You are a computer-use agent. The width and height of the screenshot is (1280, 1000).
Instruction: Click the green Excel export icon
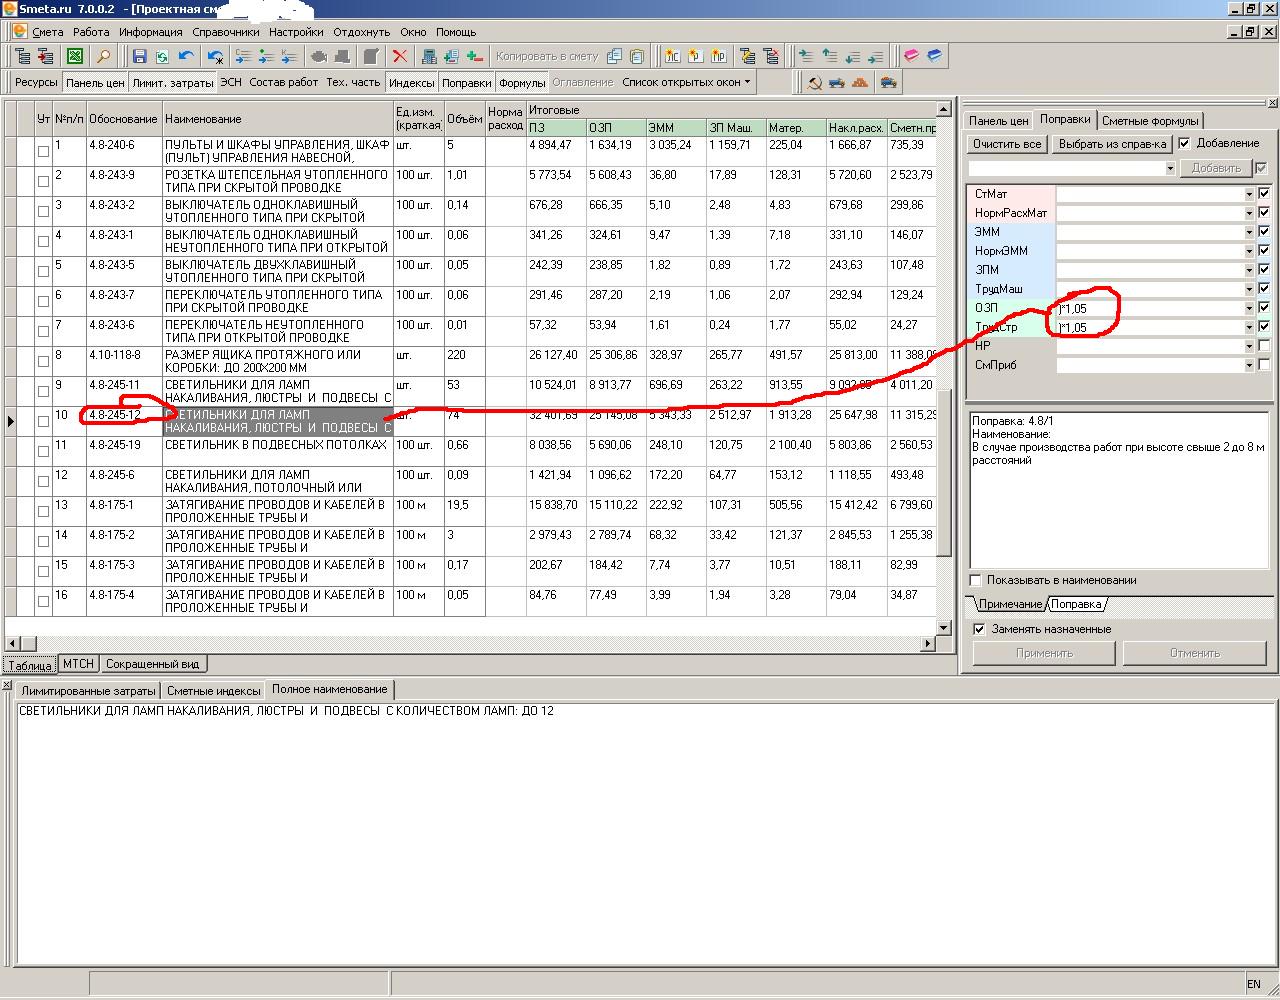coord(74,56)
